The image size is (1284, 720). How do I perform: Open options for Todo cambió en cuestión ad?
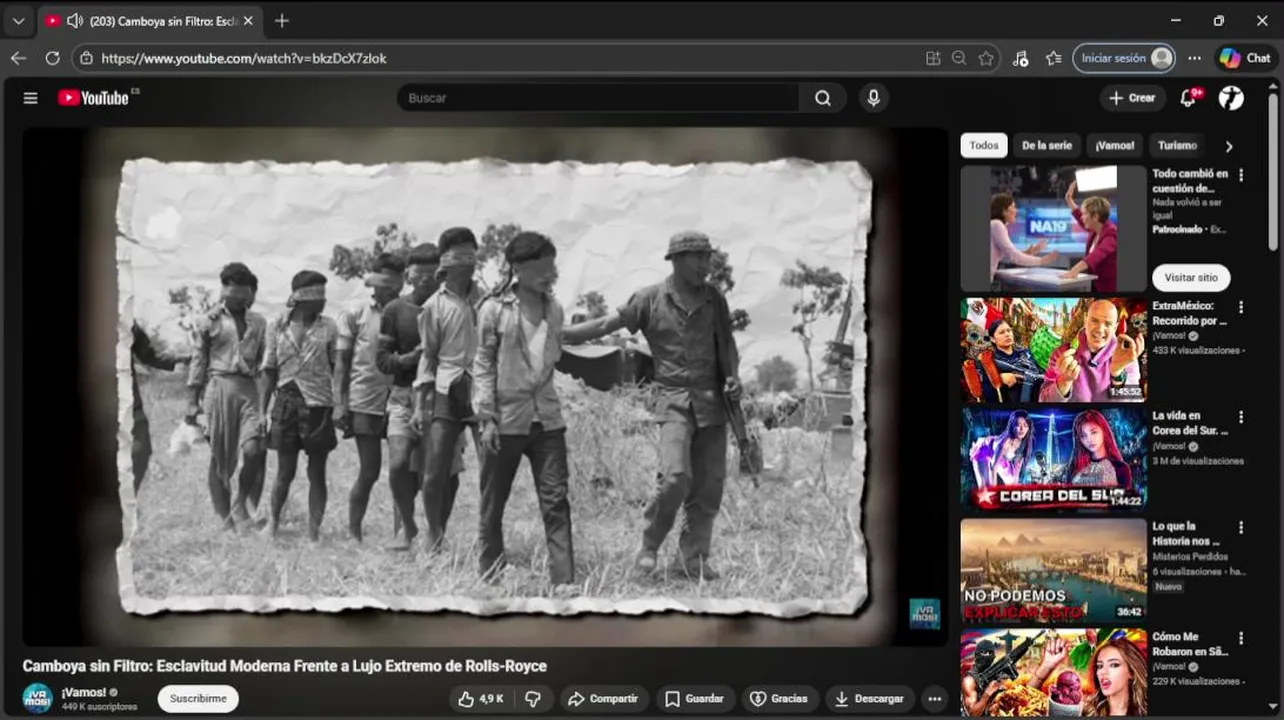tap(1241, 175)
